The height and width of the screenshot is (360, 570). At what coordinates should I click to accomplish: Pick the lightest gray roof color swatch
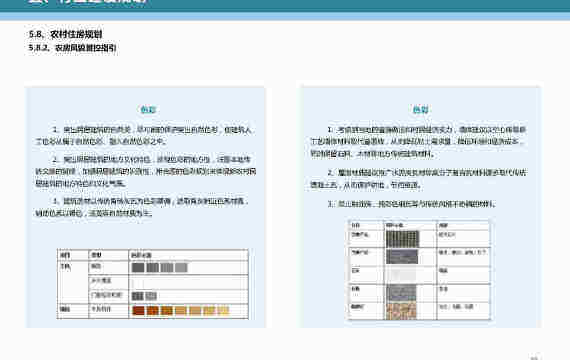[181, 268]
